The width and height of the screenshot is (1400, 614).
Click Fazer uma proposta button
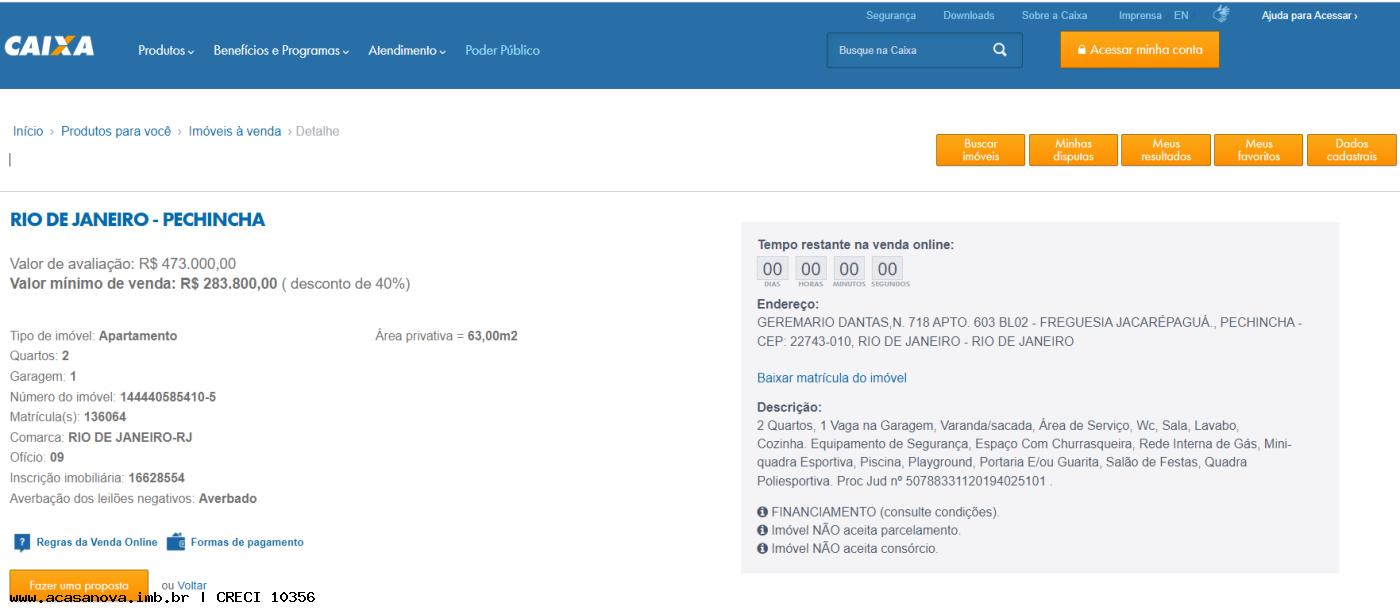[79, 585]
